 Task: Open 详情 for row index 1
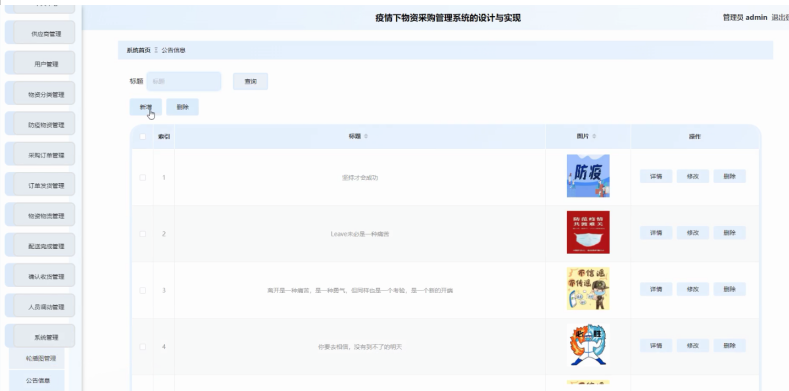pos(656,177)
